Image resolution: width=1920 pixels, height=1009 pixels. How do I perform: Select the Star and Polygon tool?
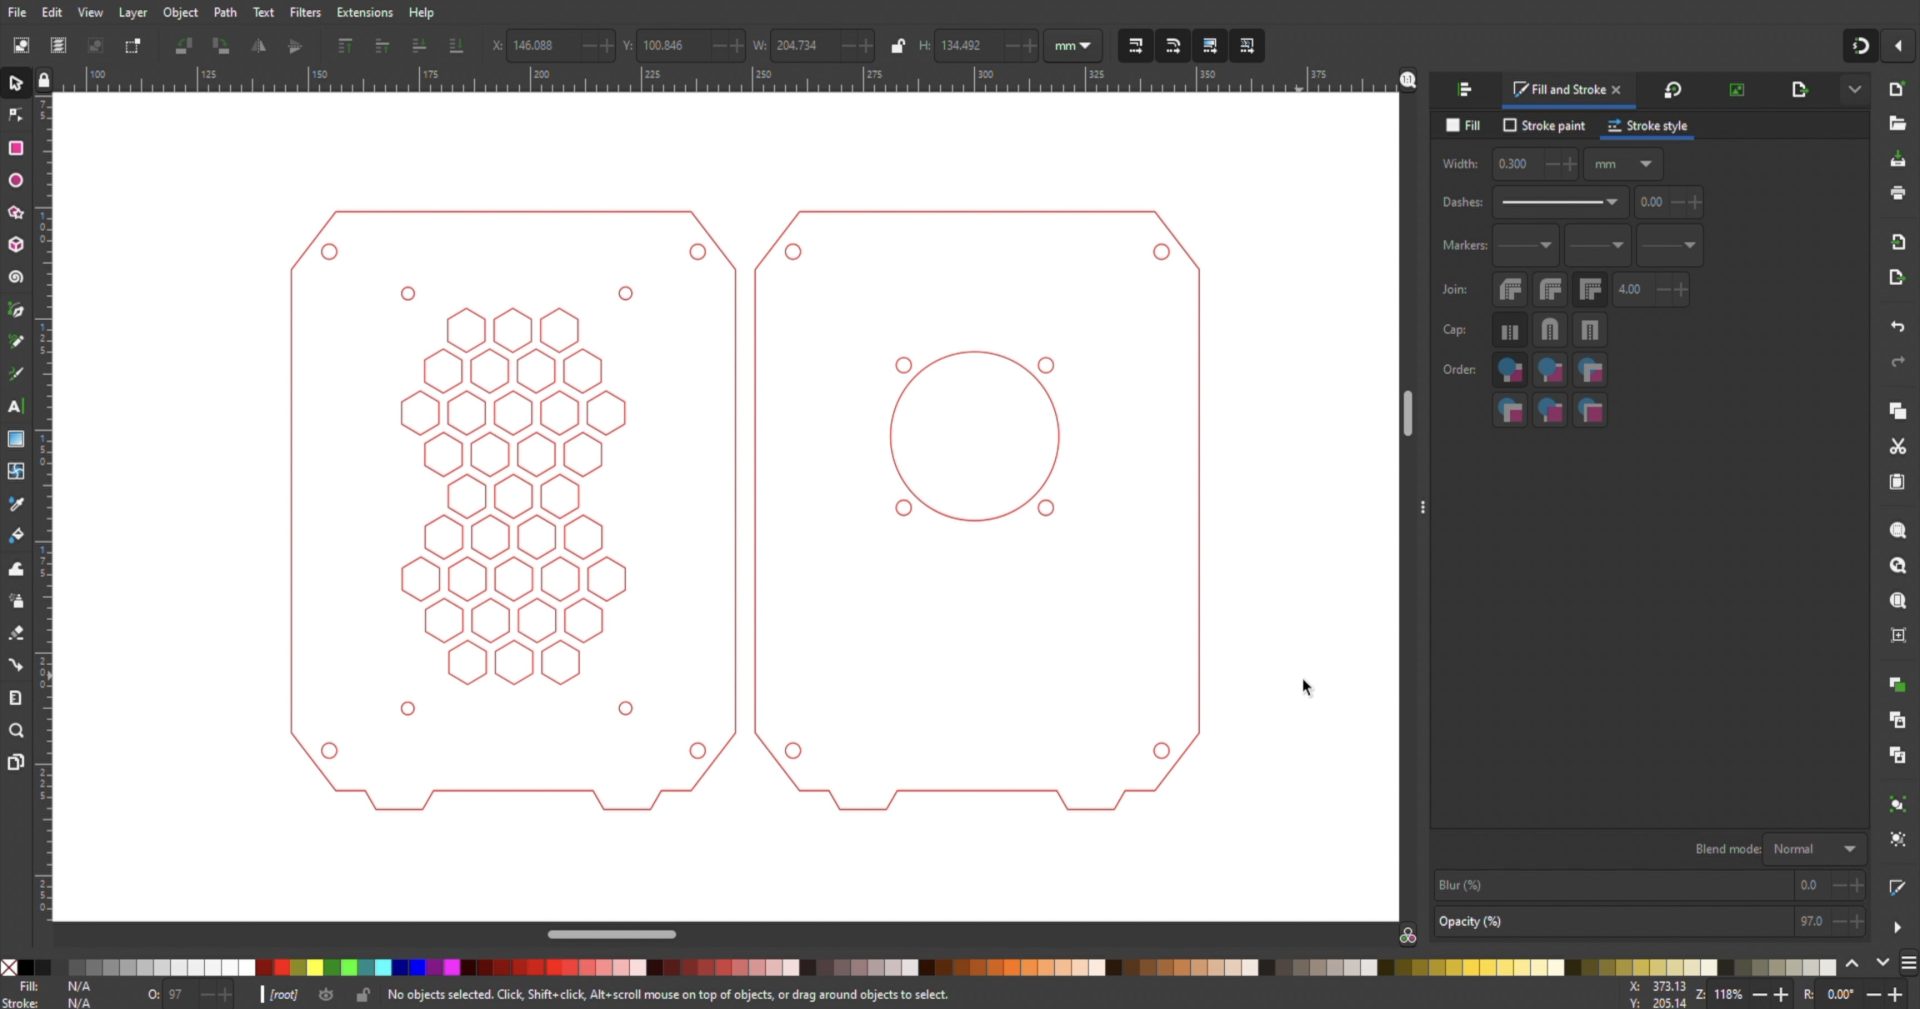[x=16, y=213]
